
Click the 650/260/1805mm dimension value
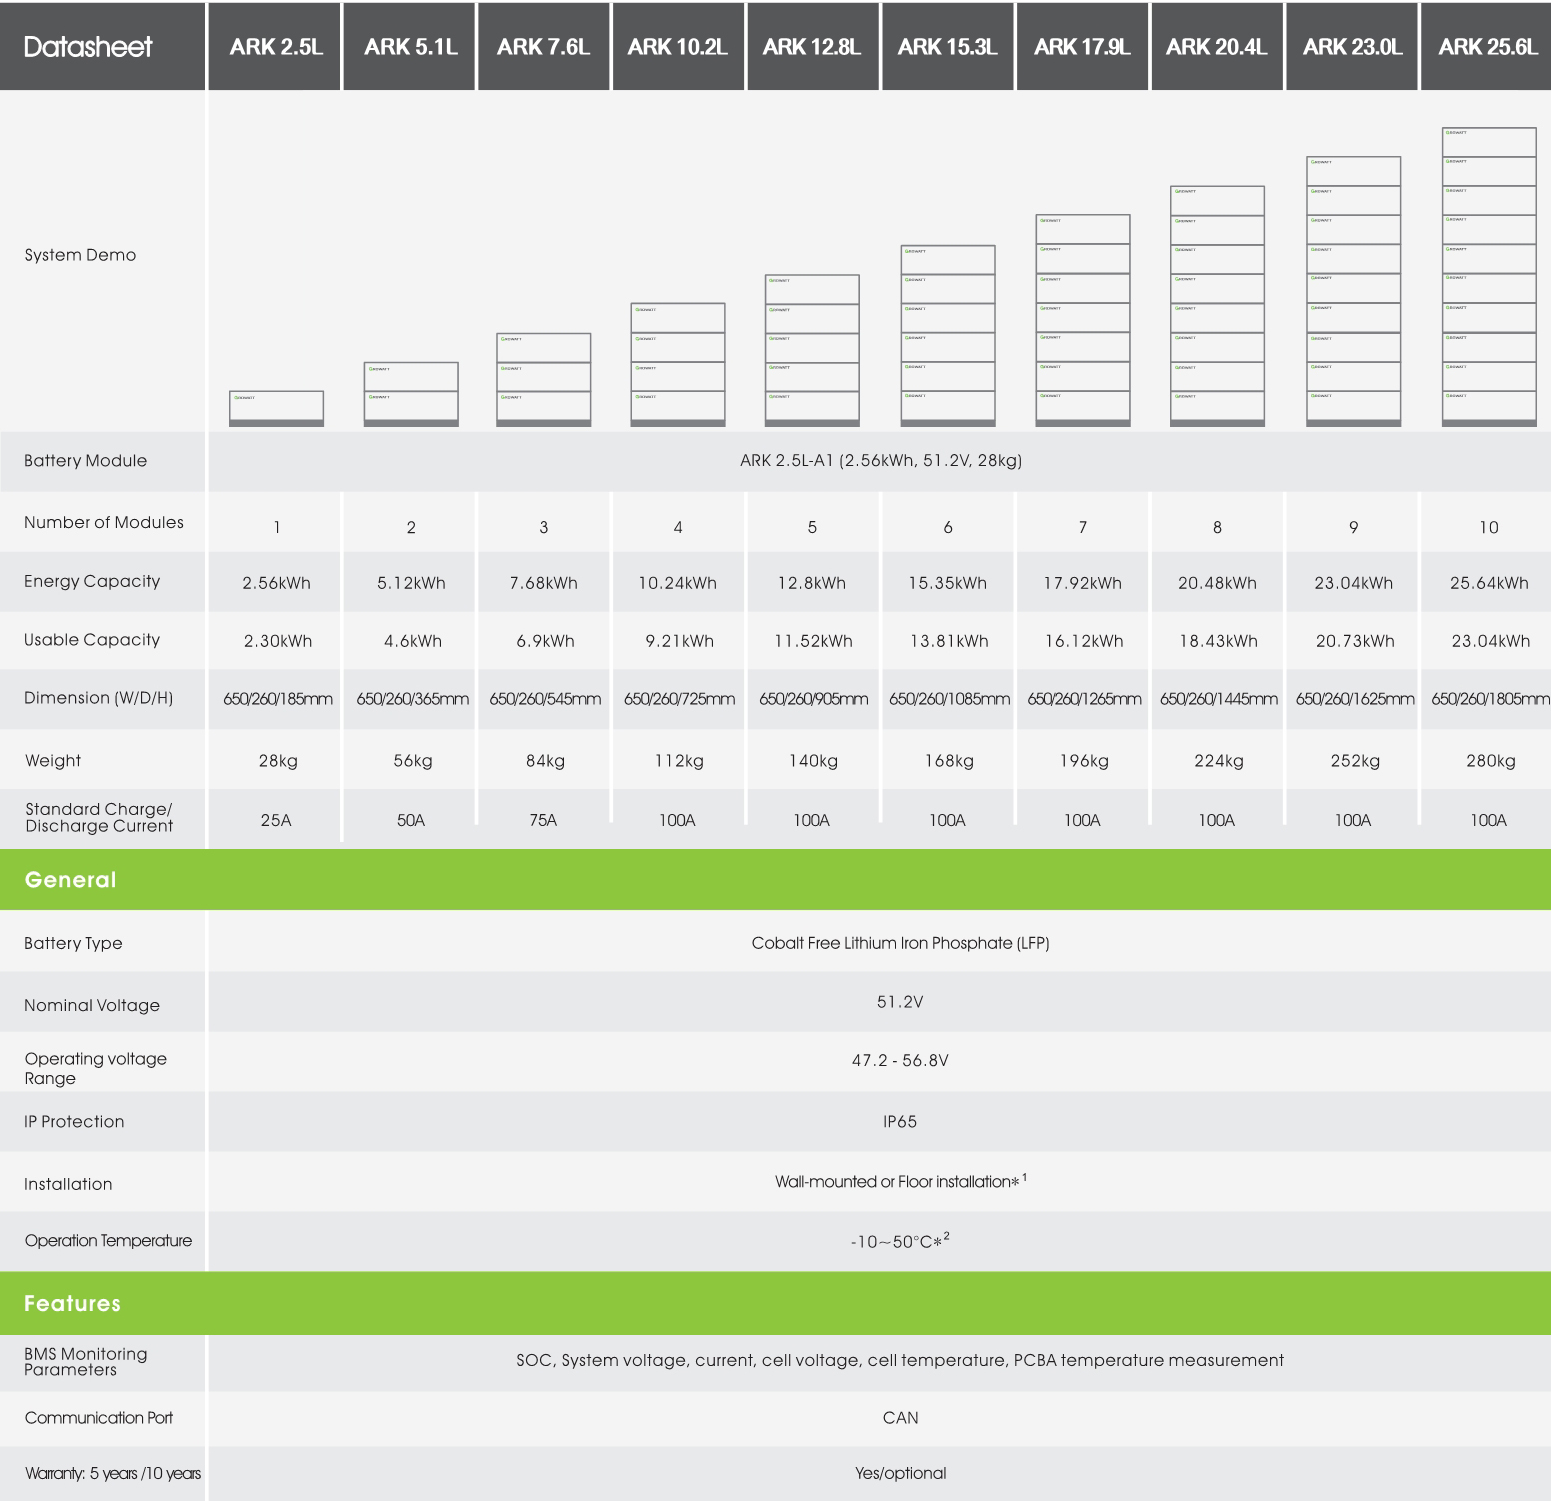(x=1490, y=699)
